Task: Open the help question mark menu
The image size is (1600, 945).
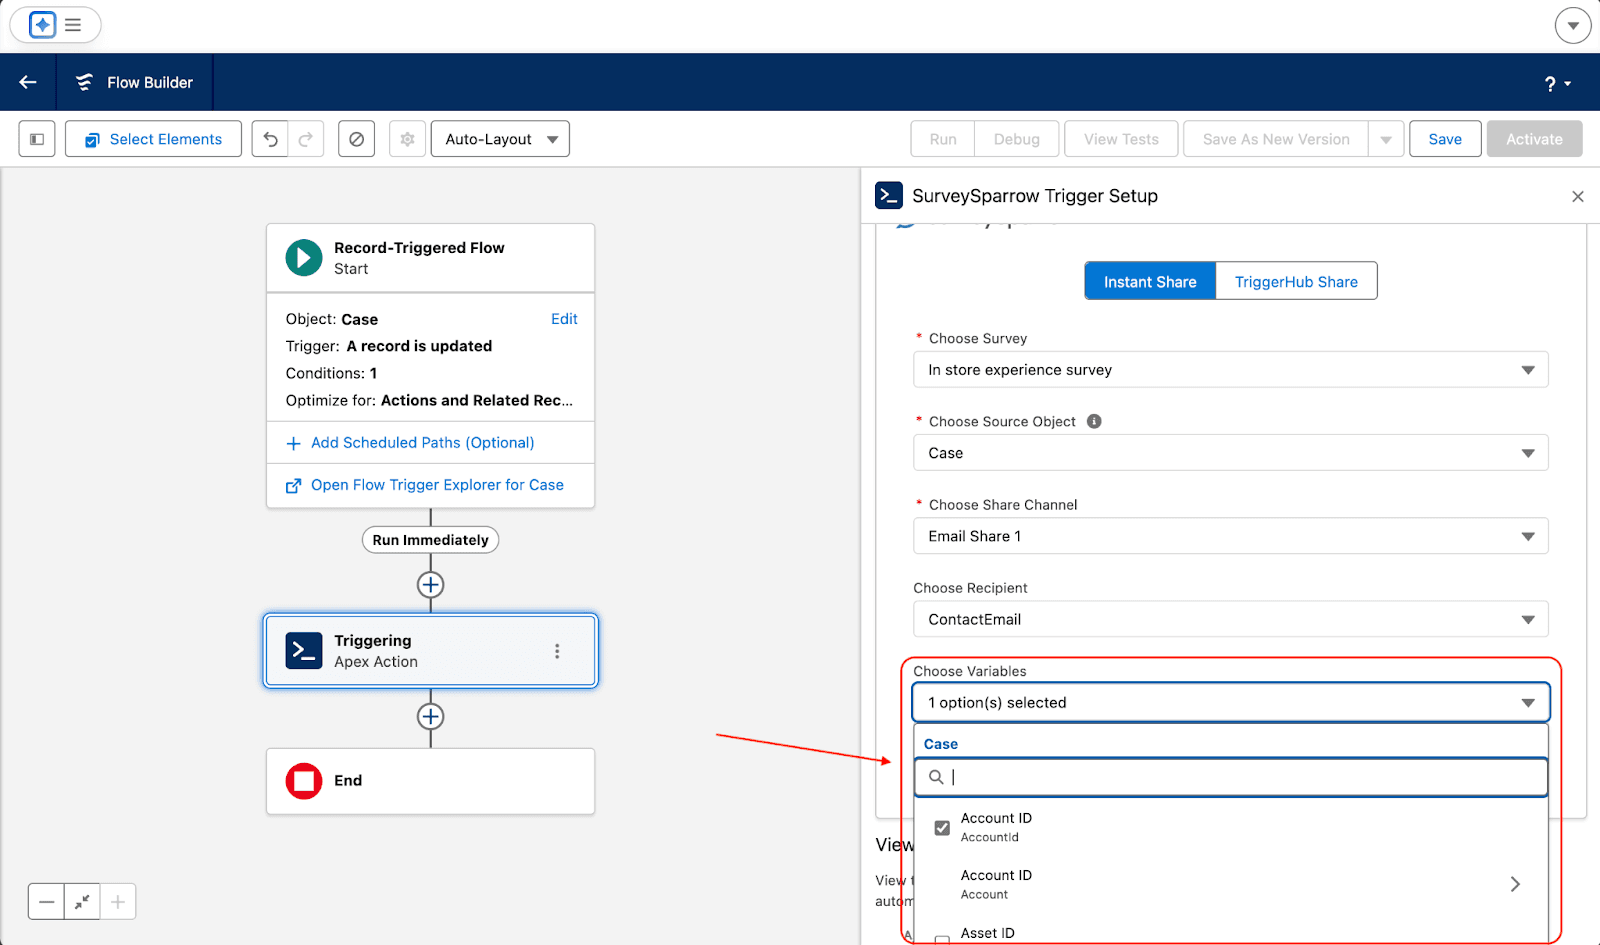Action: [1556, 84]
